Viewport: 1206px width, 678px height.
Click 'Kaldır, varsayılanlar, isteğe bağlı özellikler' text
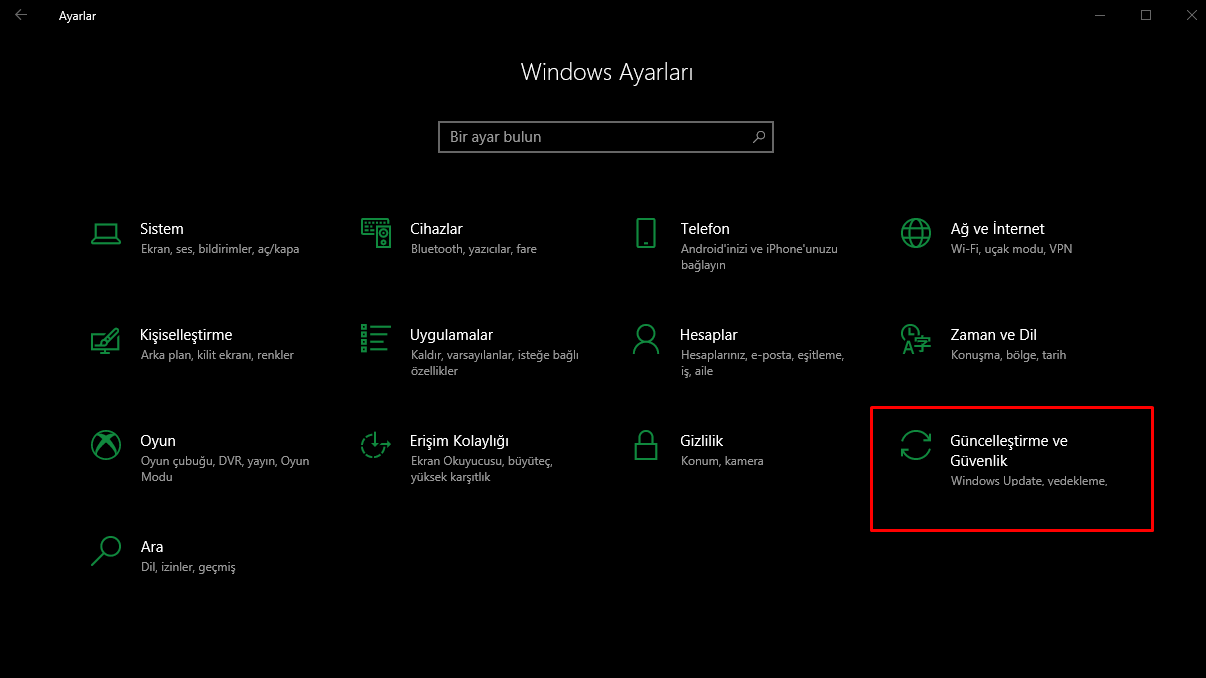tap(494, 363)
